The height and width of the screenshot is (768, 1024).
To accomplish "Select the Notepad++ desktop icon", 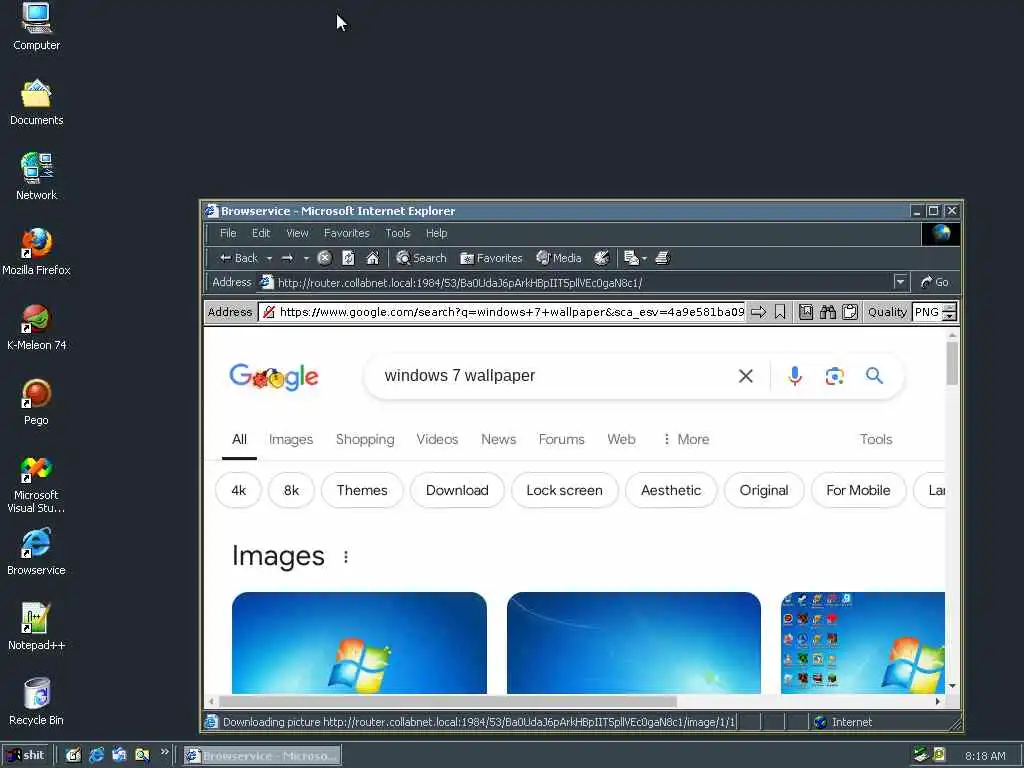I will (37, 627).
